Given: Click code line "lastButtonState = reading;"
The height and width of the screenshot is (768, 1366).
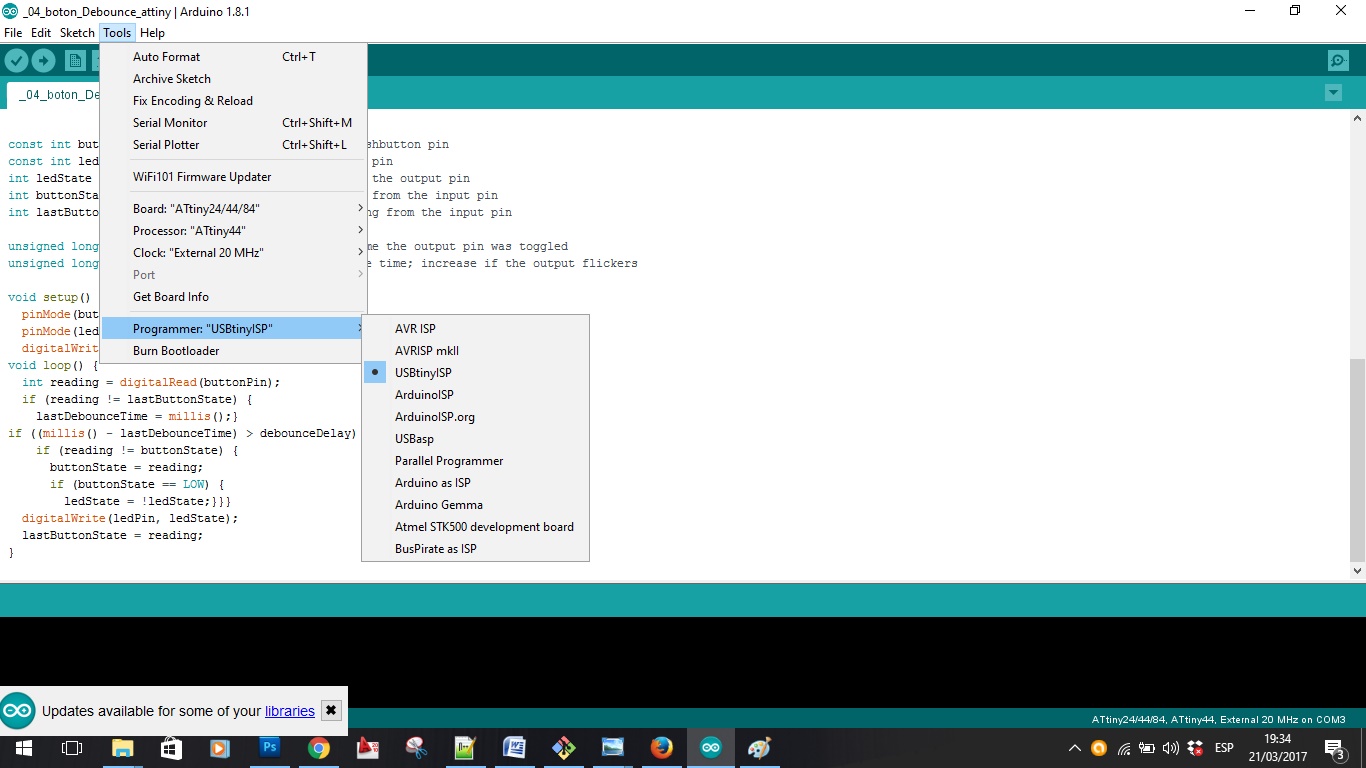Looking at the screenshot, I should click(112, 535).
